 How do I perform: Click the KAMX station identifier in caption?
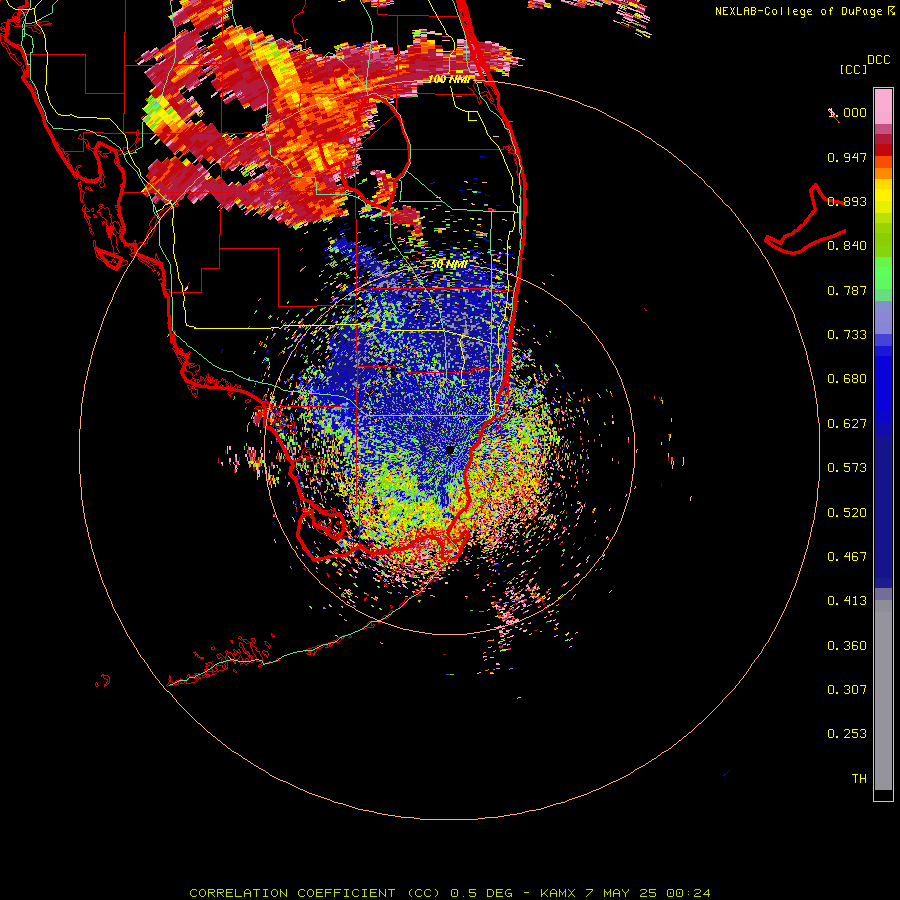point(559,893)
